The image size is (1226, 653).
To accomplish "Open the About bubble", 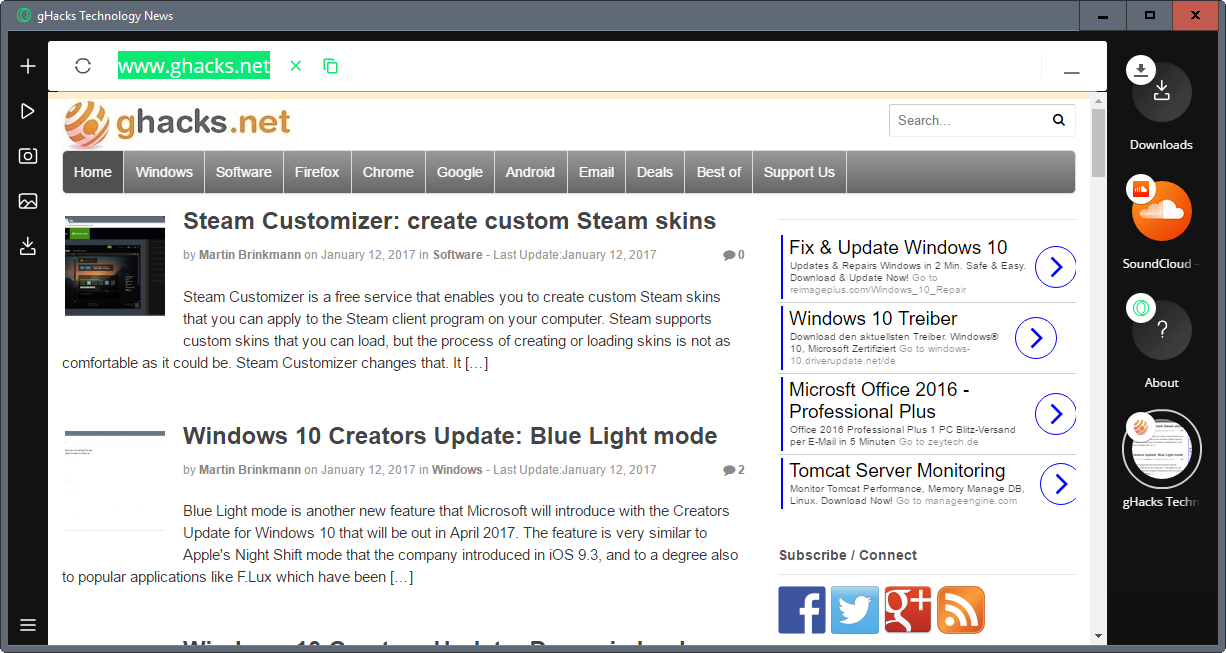I will pyautogui.click(x=1161, y=330).
